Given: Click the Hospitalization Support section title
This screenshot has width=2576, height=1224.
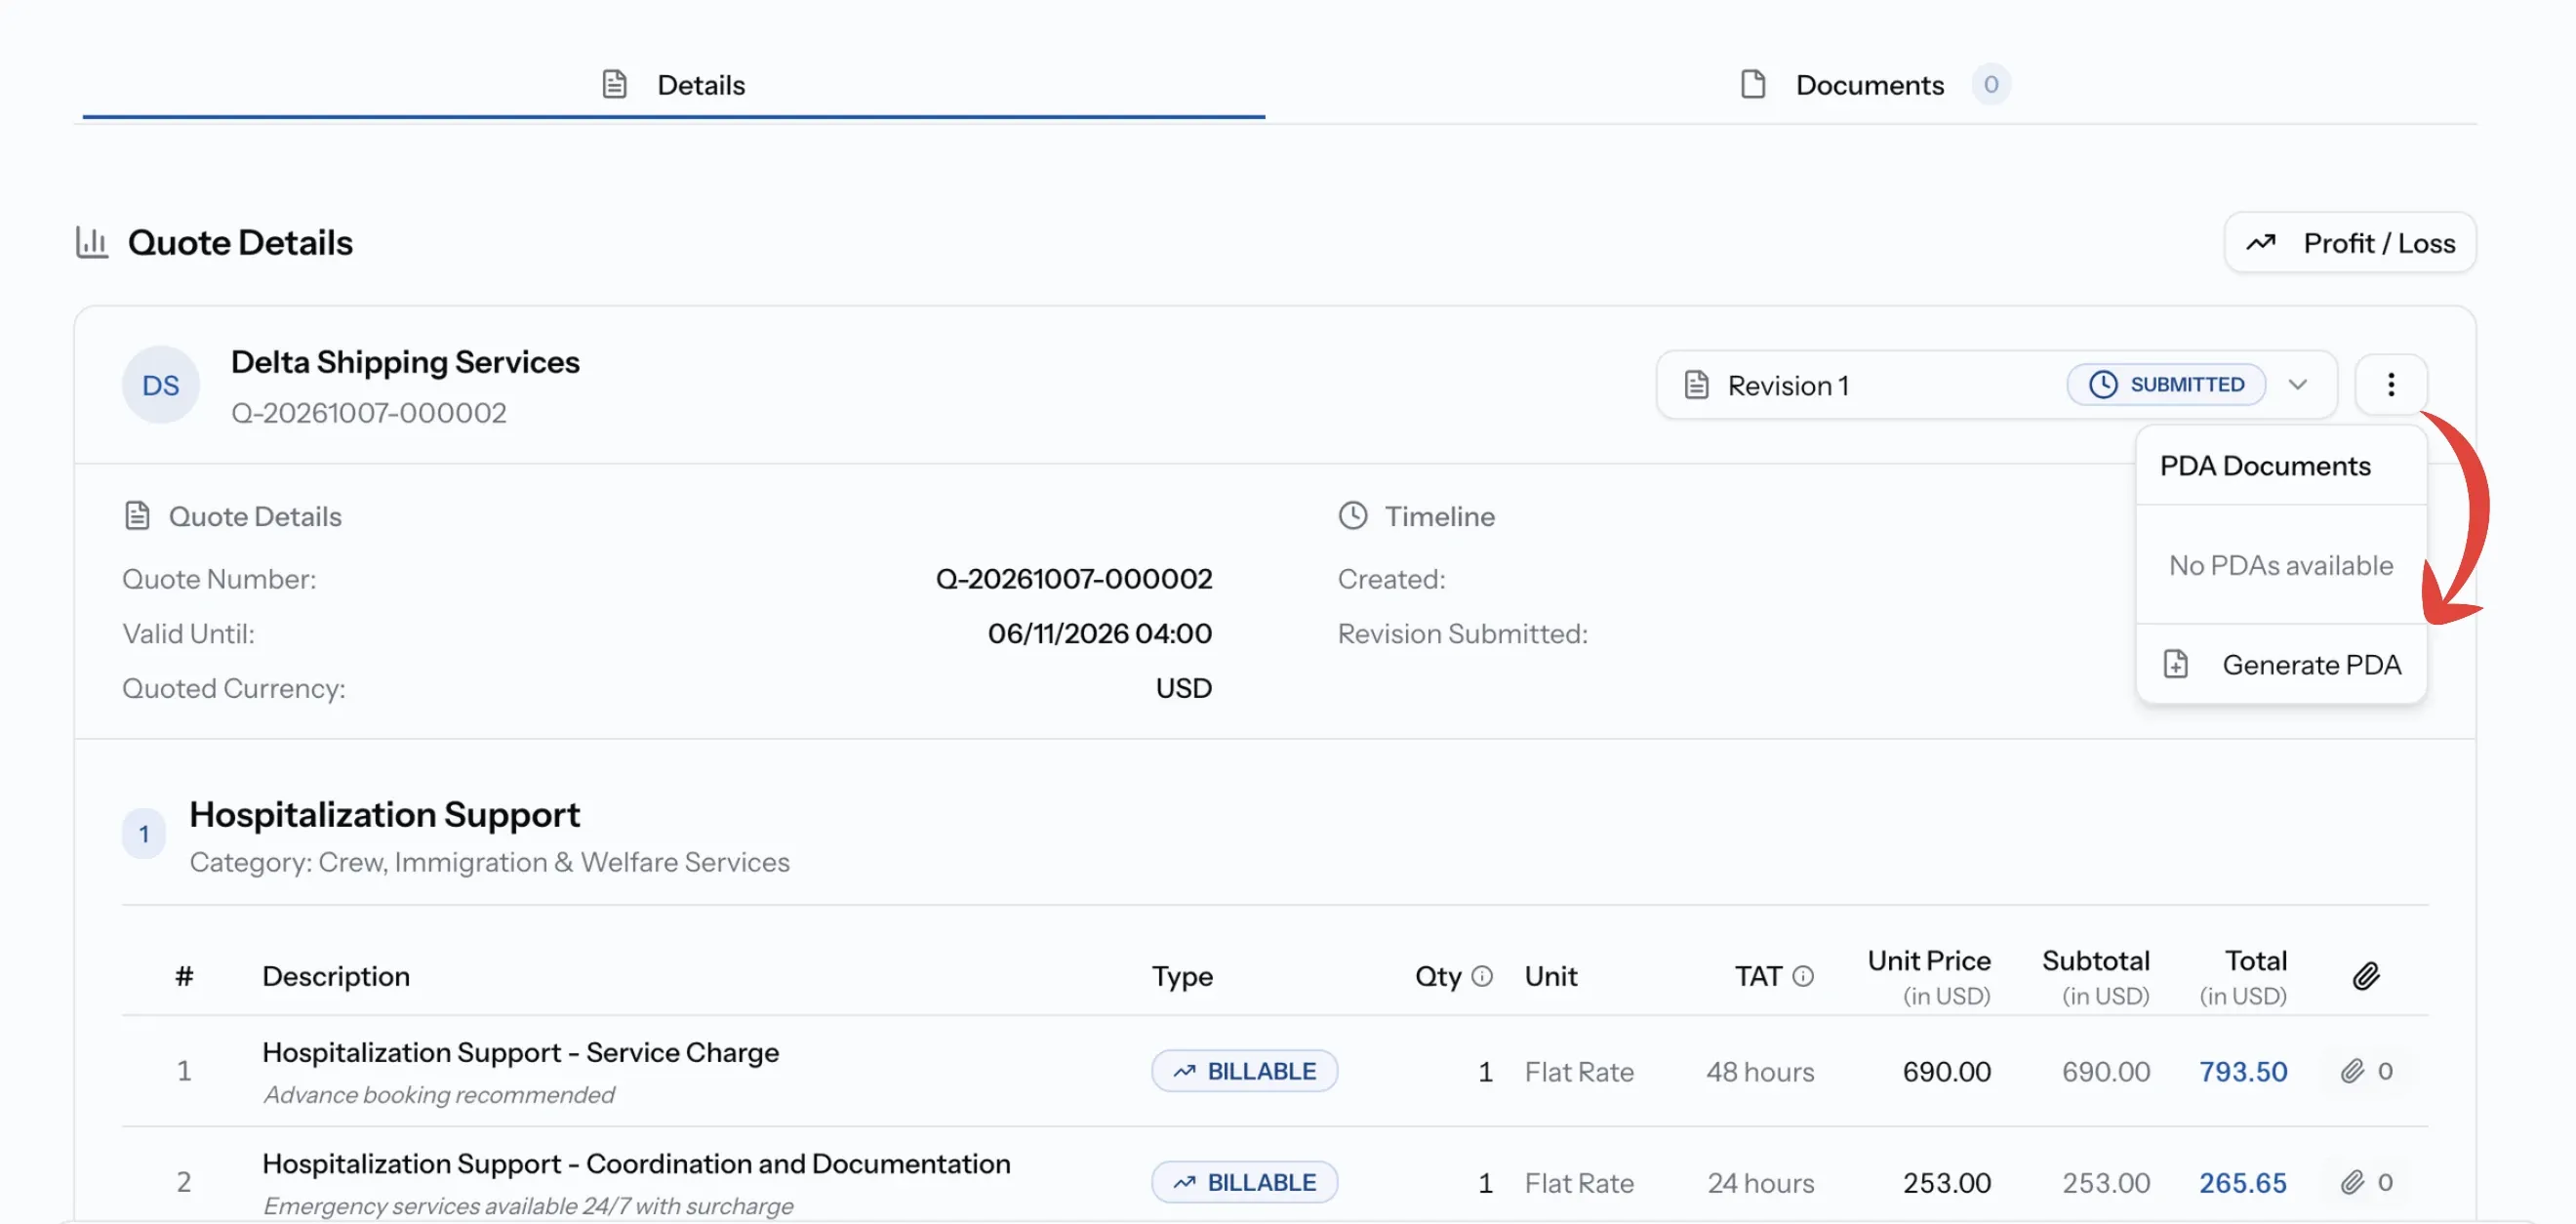Looking at the screenshot, I should pos(384,815).
